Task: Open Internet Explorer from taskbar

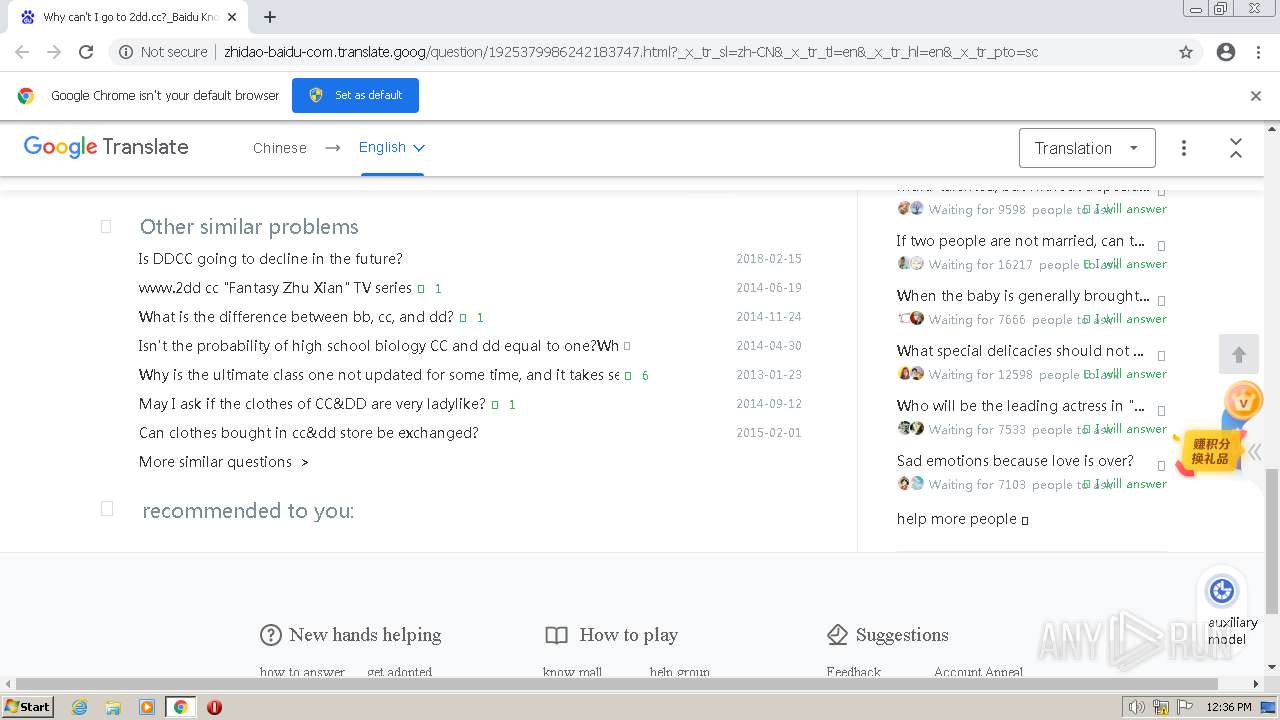Action: click(80, 707)
